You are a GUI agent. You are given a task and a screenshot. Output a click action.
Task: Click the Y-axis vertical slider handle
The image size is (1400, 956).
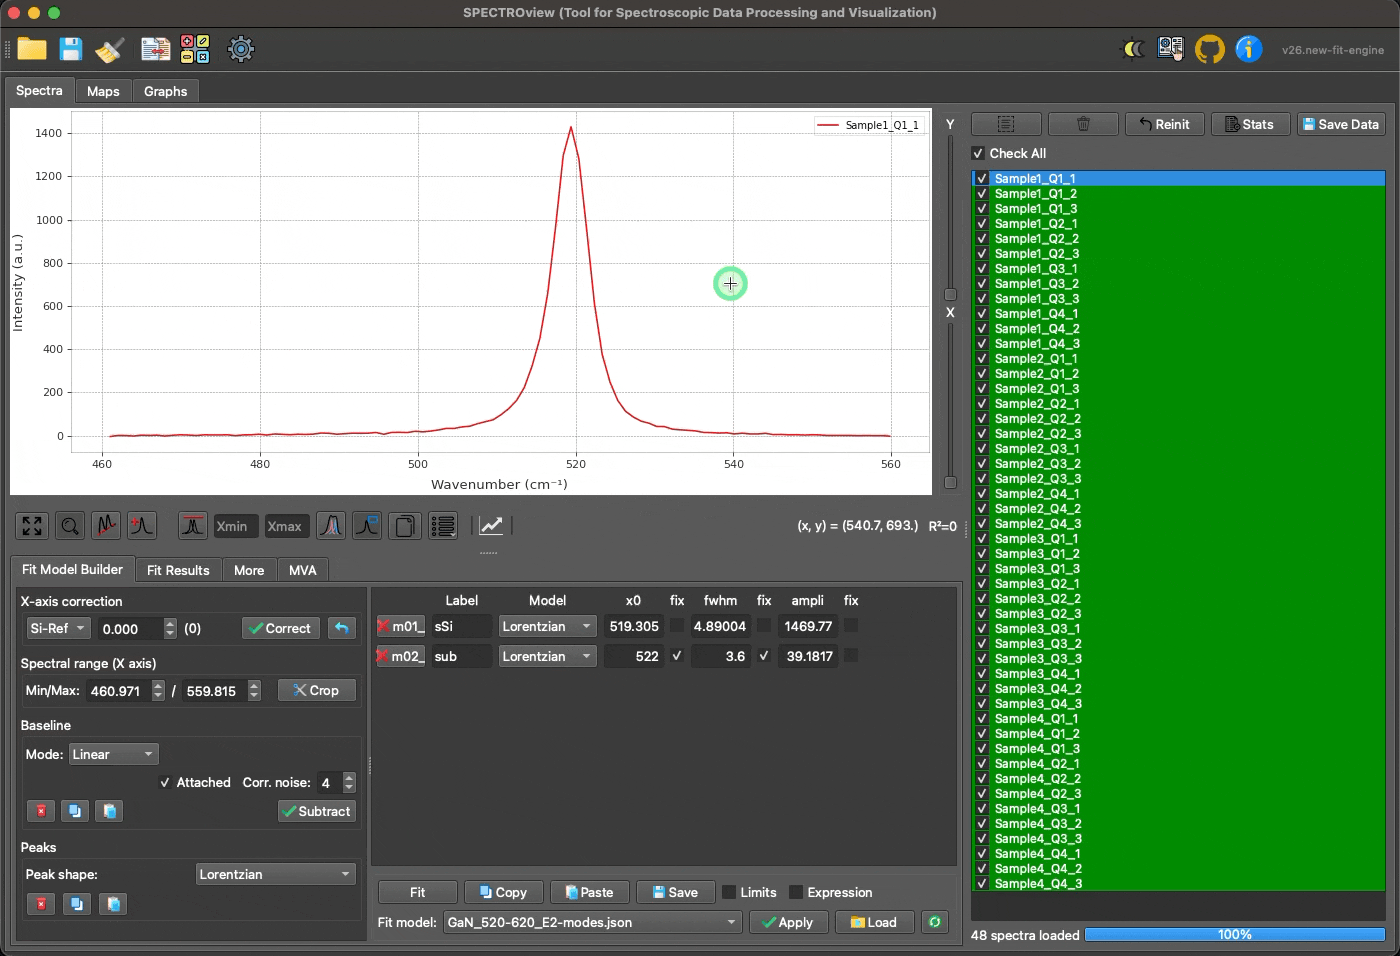pos(950,295)
